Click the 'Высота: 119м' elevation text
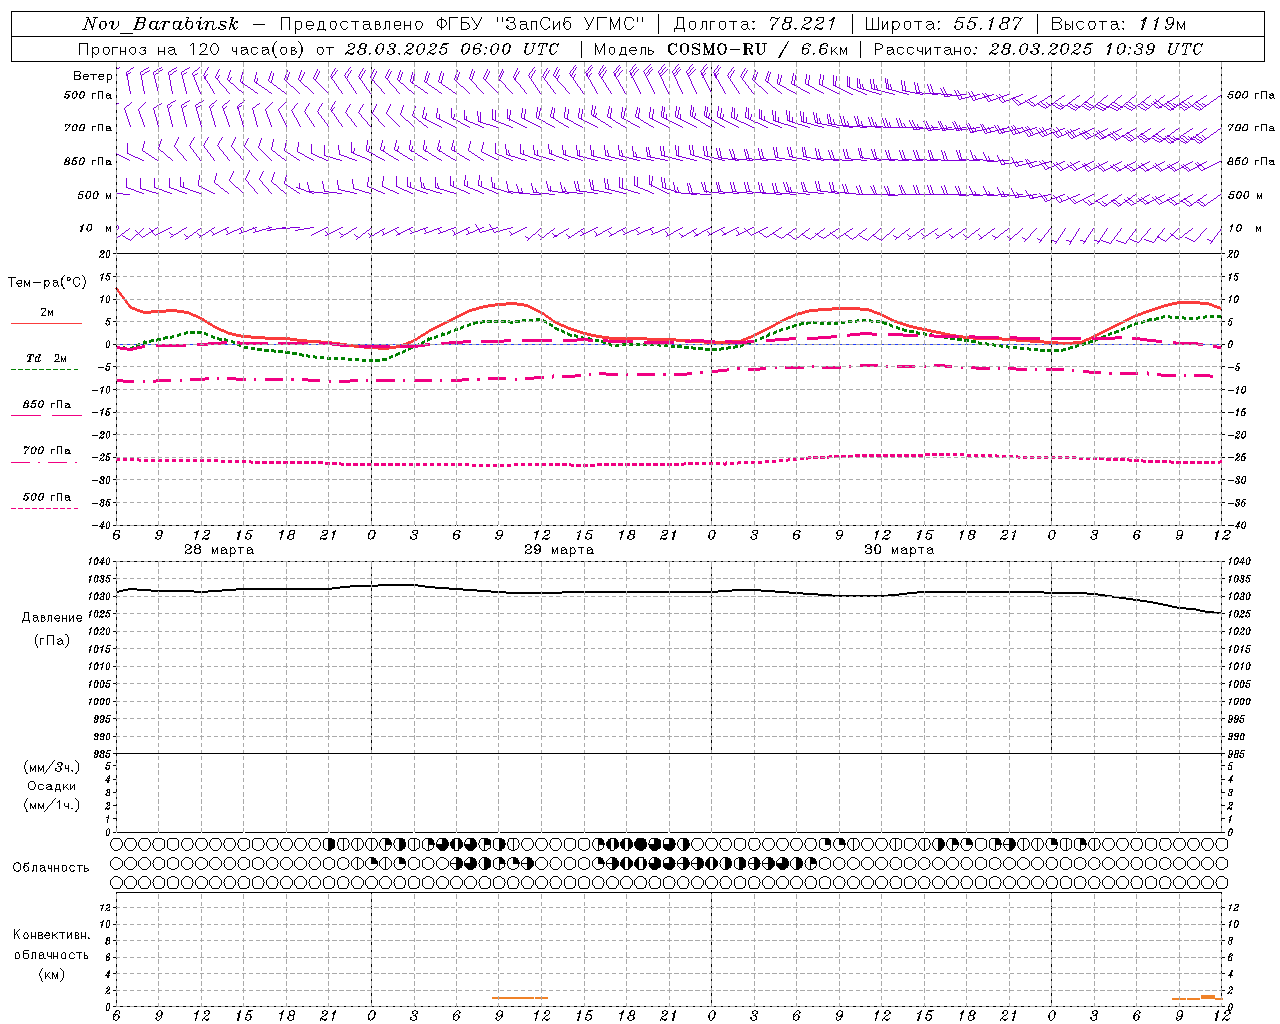The image size is (1280, 1024). [1118, 24]
